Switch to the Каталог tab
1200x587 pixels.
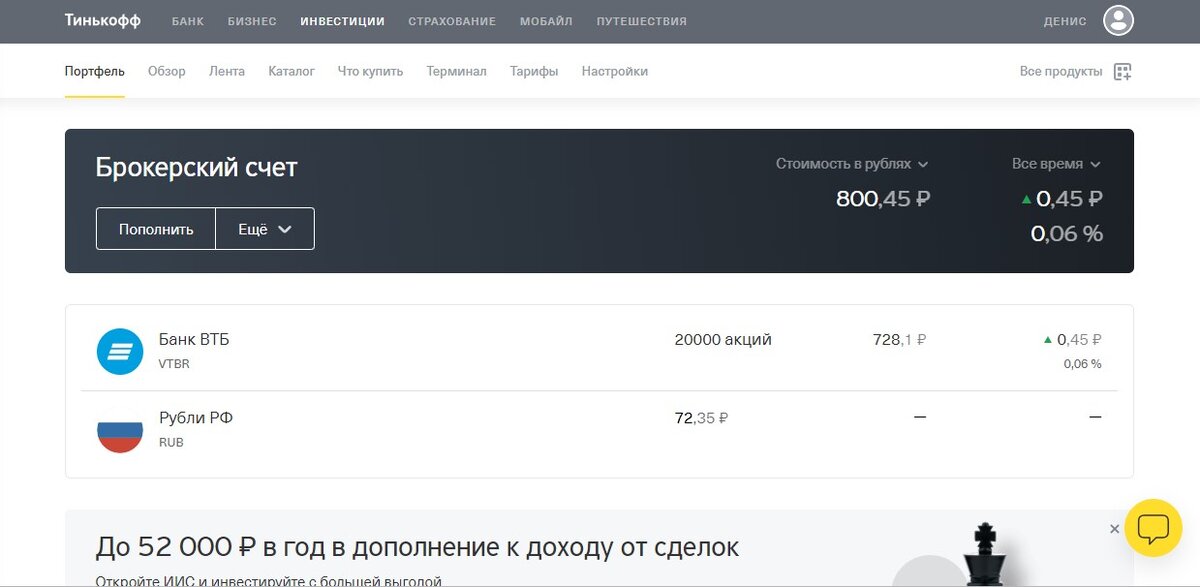pyautogui.click(x=292, y=71)
